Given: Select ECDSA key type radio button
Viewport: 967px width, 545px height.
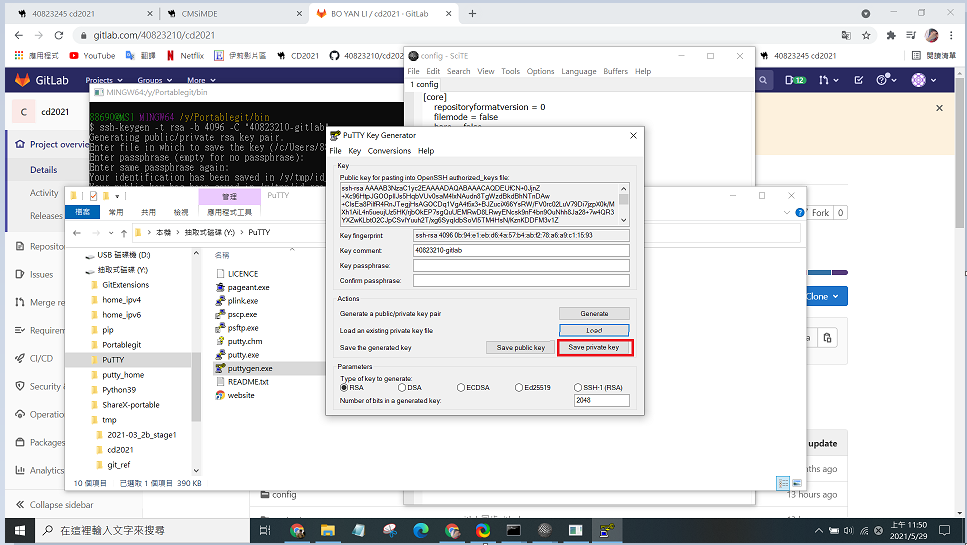Looking at the screenshot, I should [x=461, y=388].
